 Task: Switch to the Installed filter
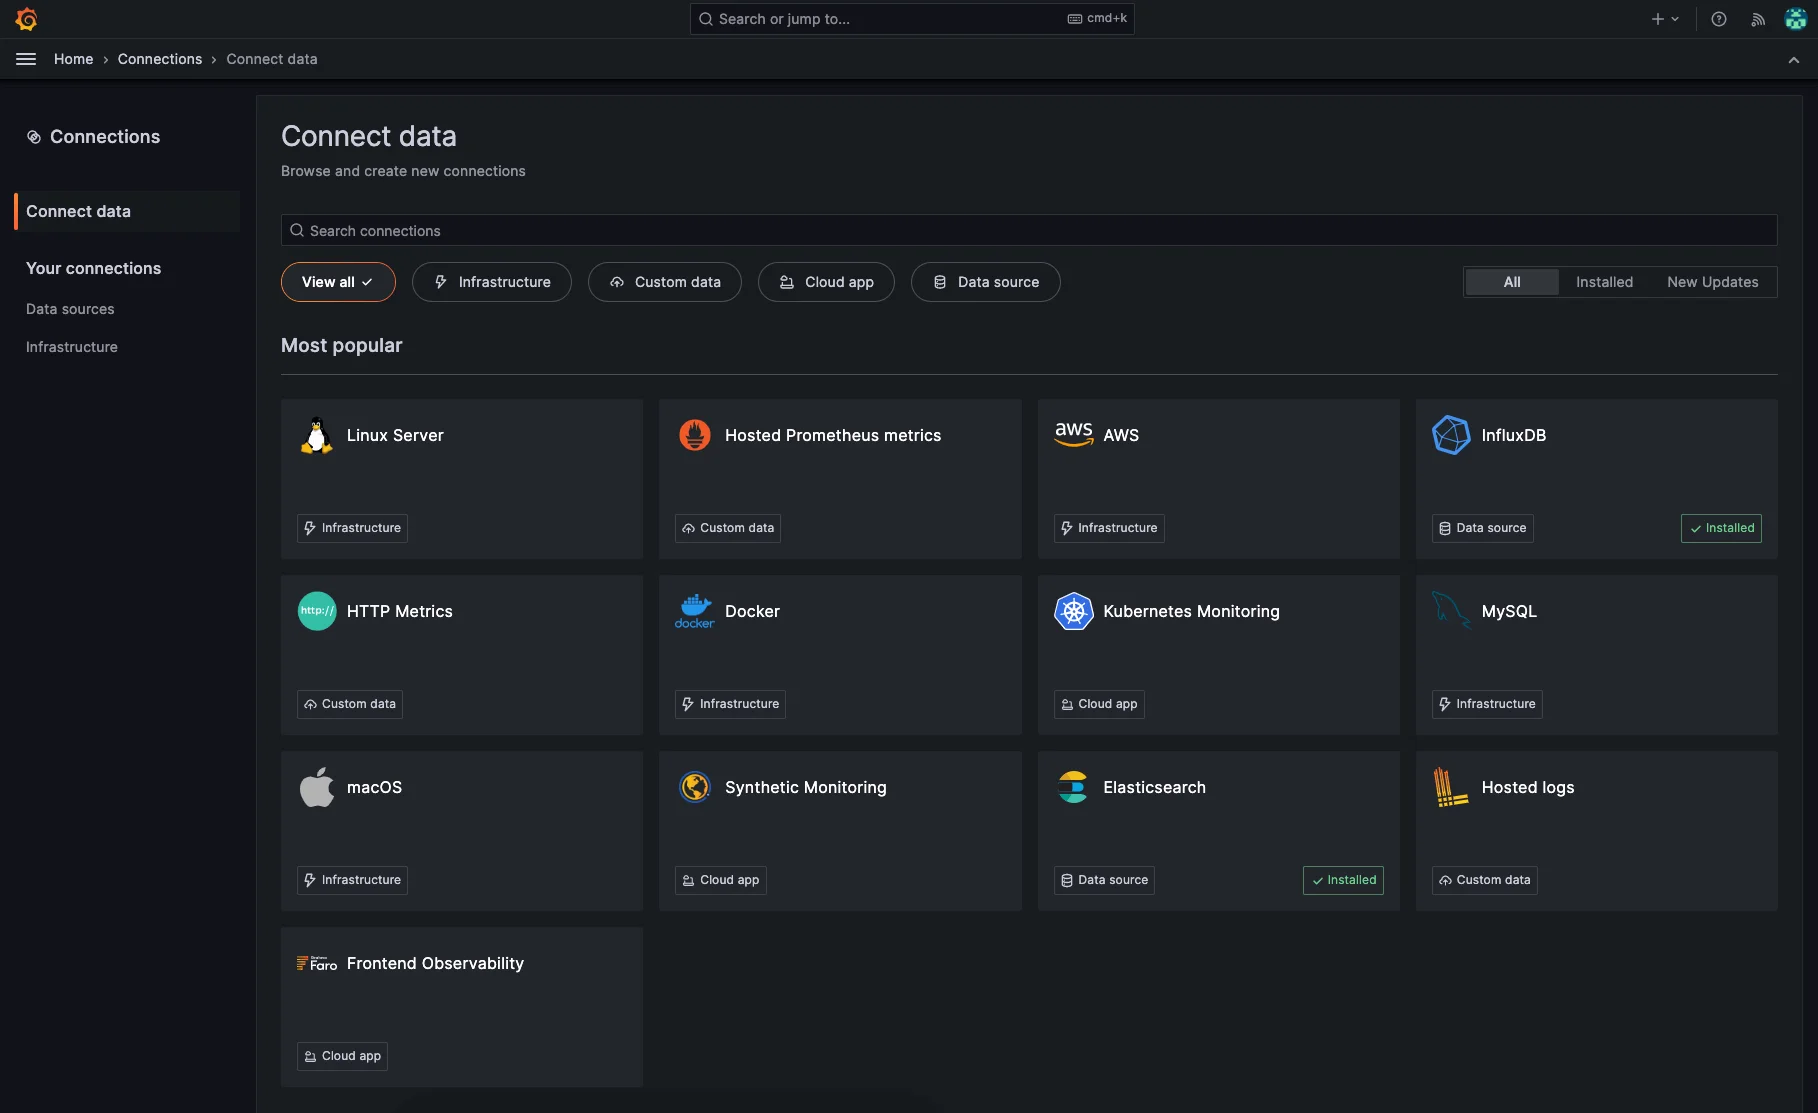(1604, 282)
